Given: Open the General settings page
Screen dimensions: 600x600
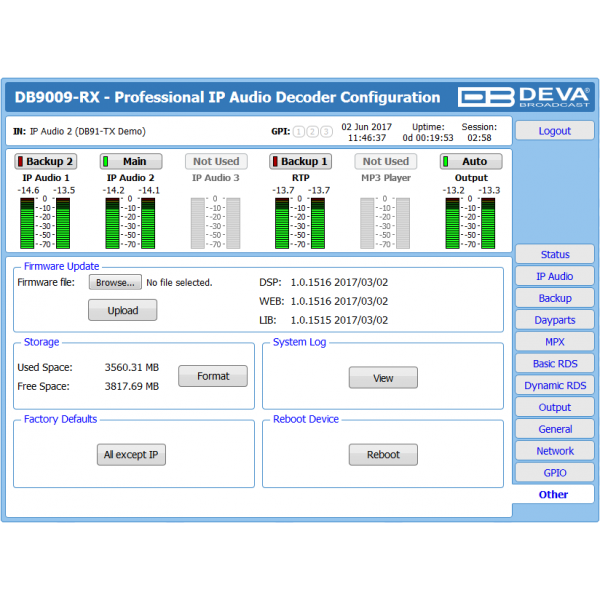Looking at the screenshot, I should tap(554, 429).
